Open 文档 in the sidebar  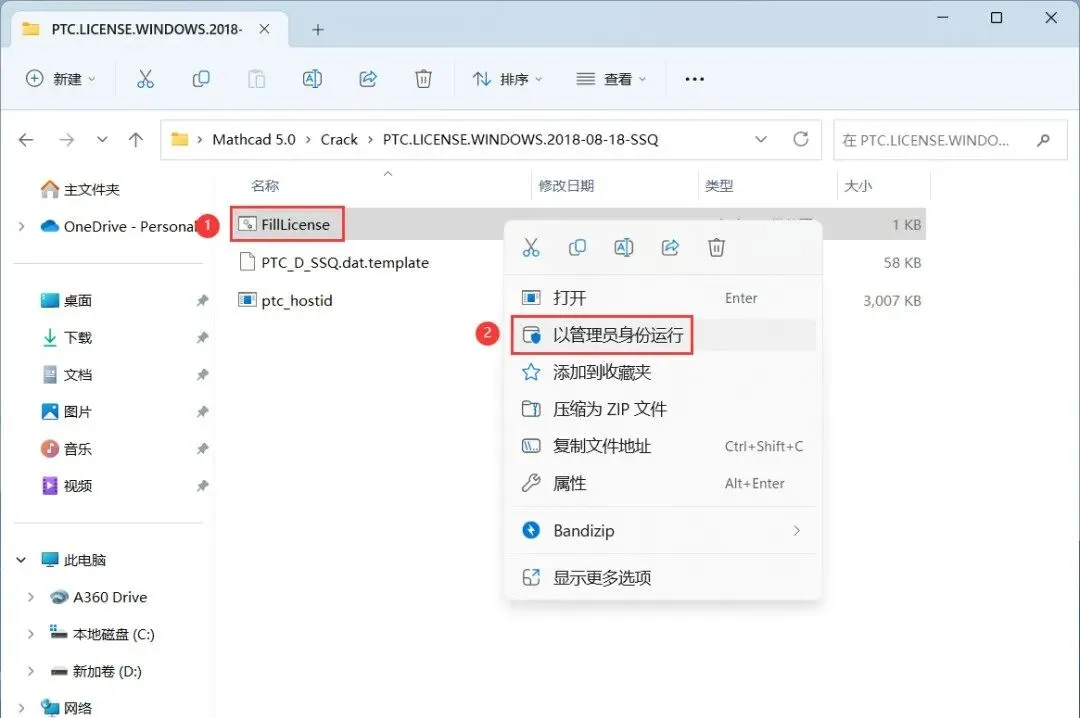click(66, 375)
